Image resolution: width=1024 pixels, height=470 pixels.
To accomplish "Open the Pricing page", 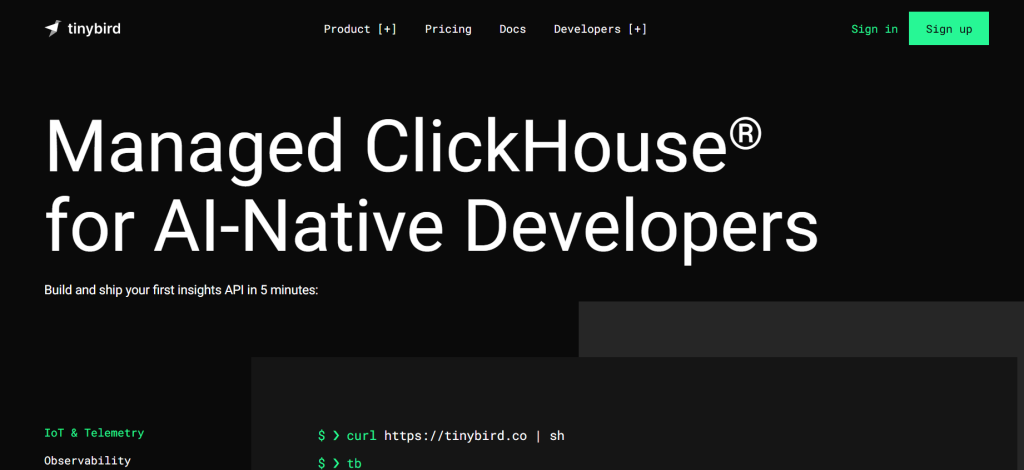I will click(x=448, y=29).
